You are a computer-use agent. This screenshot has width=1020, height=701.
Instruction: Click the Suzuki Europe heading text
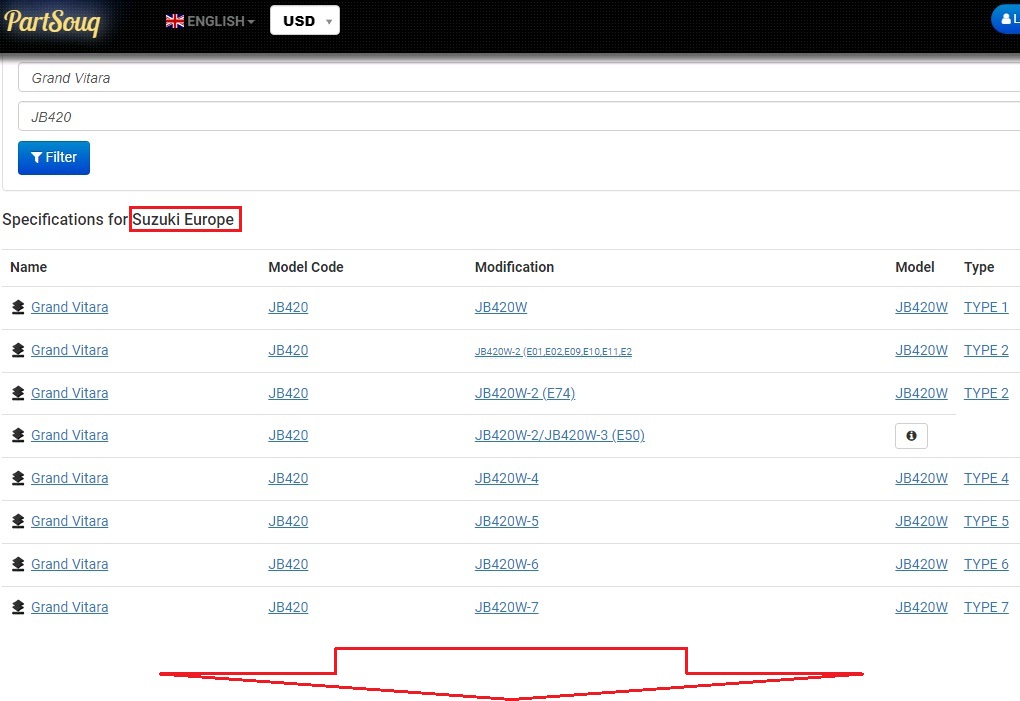coord(183,219)
